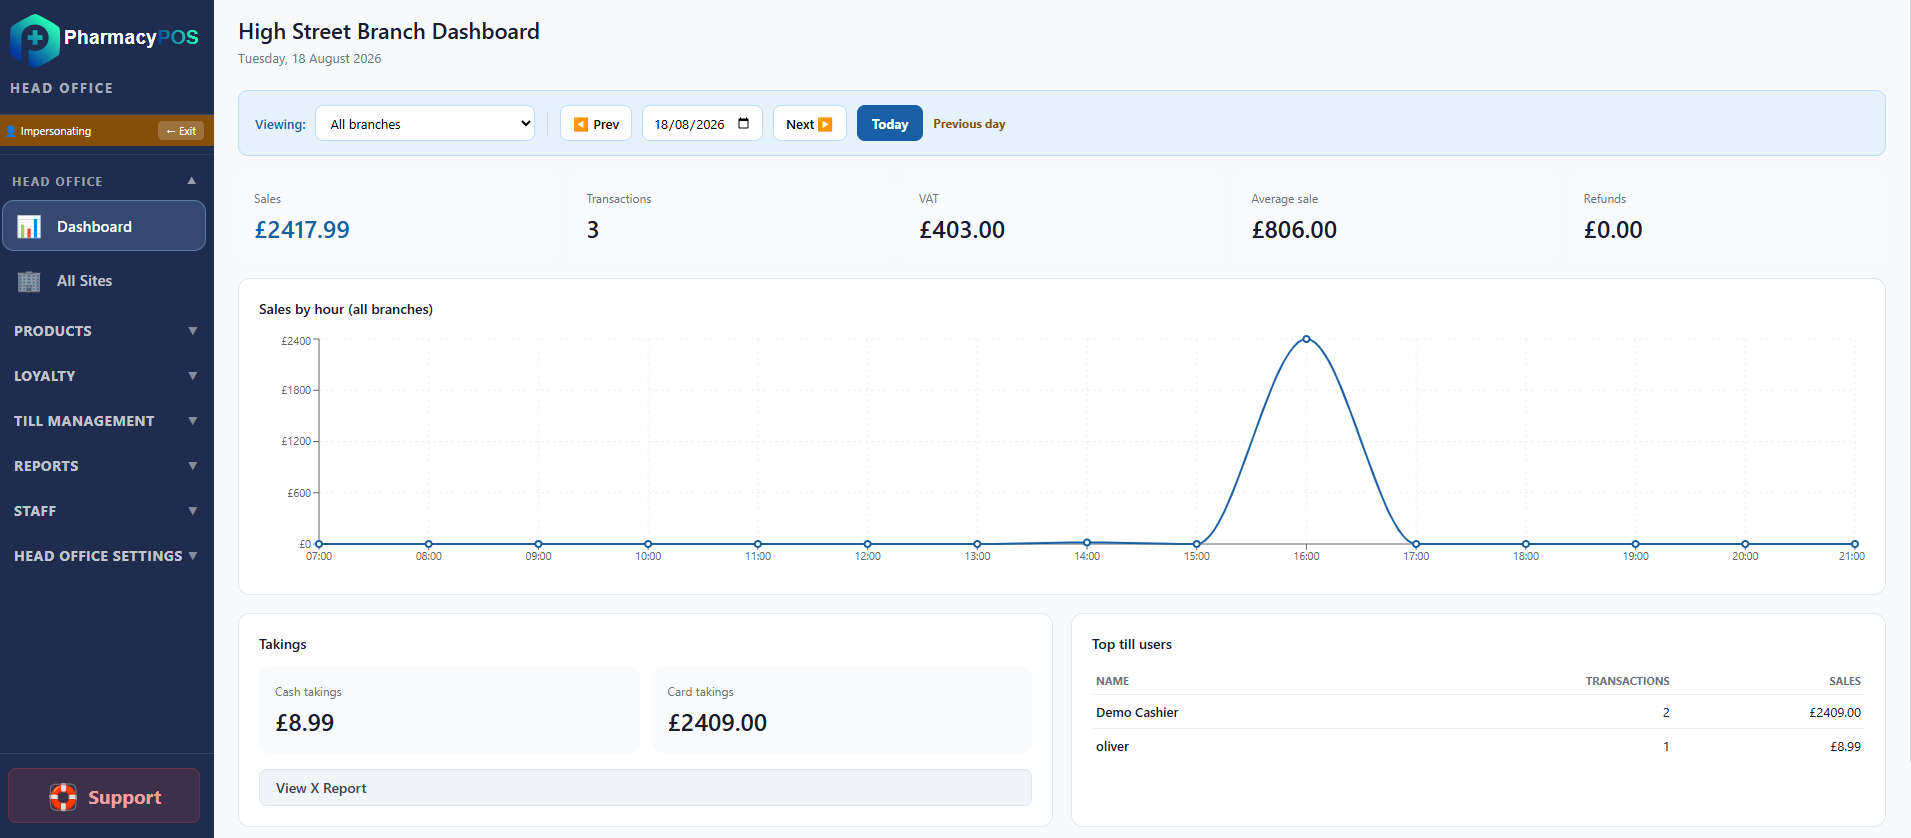1911x838 pixels.
Task: Click the Sales by hour chart title
Action: click(346, 309)
